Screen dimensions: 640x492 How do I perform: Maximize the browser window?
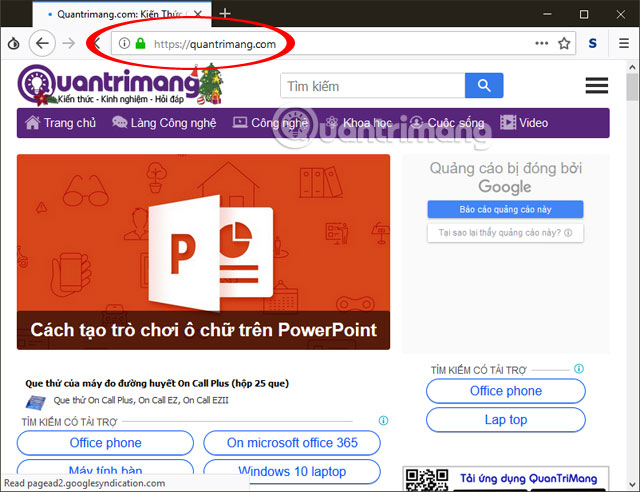click(584, 14)
